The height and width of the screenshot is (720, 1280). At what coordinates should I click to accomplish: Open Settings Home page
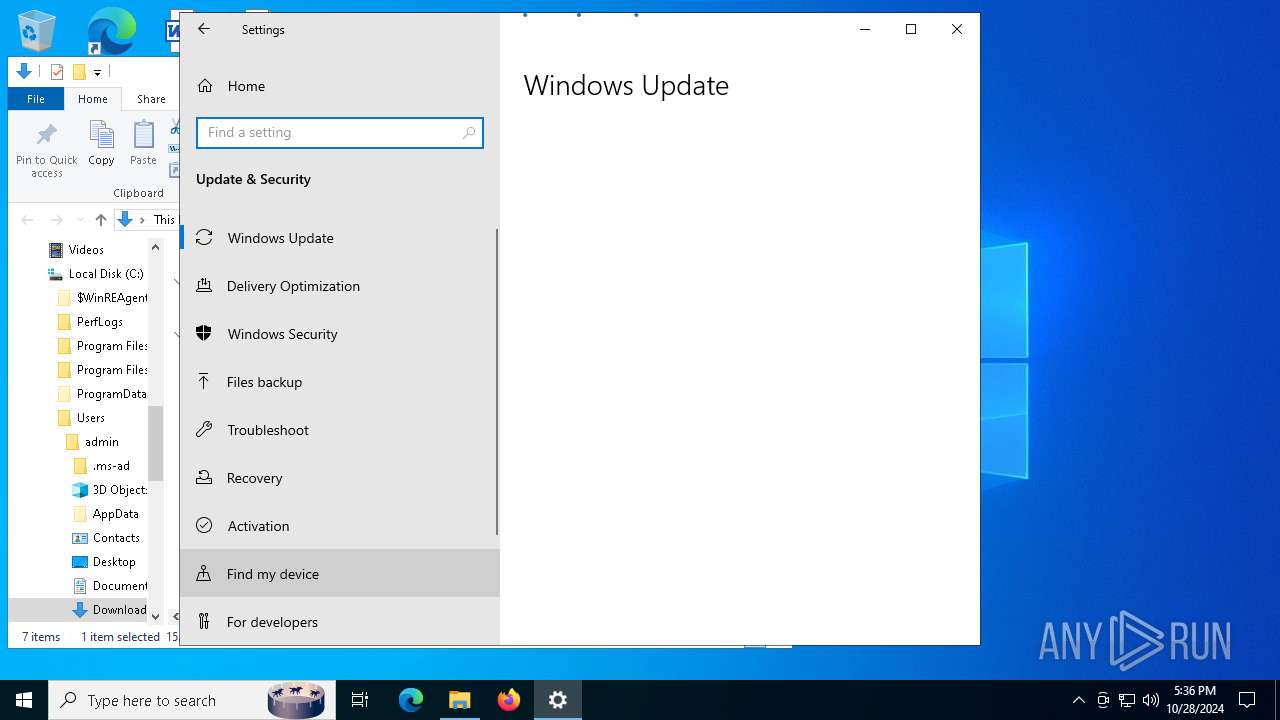click(x=339, y=86)
